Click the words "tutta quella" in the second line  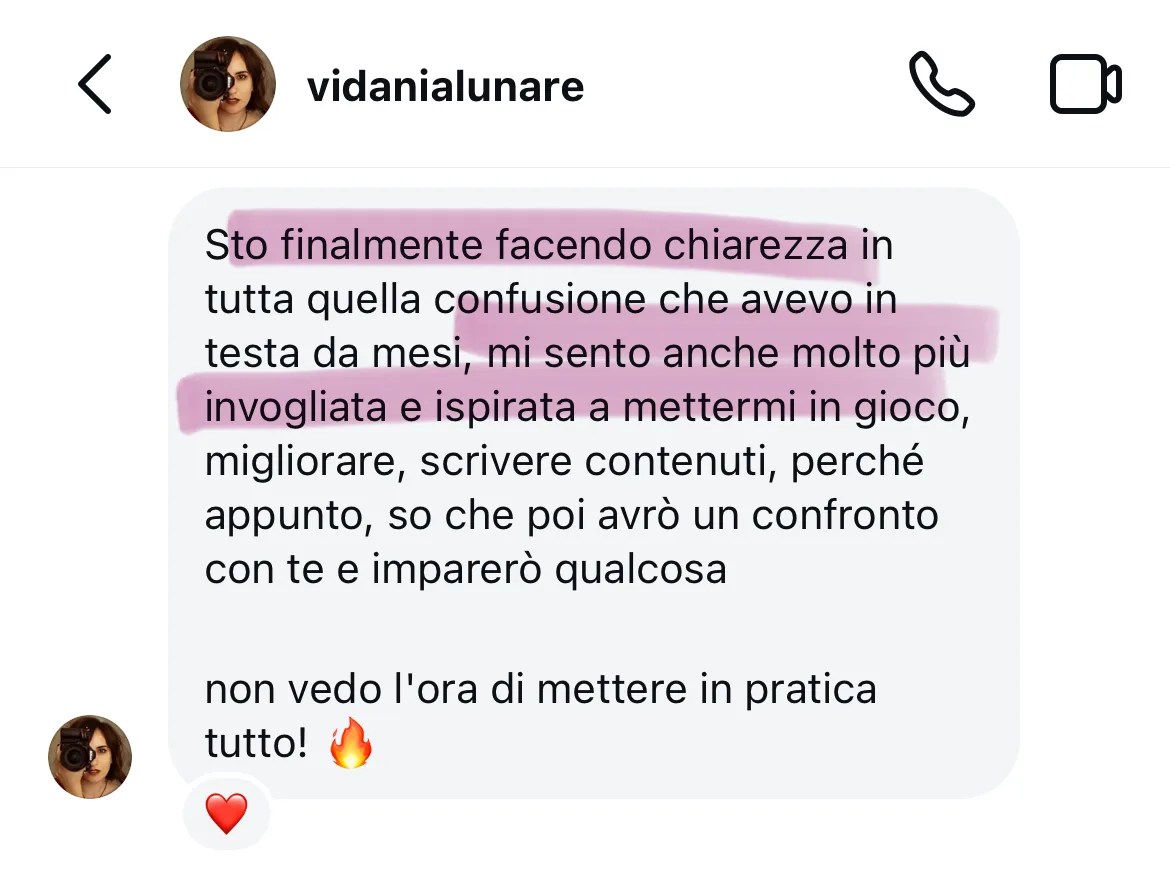(x=313, y=299)
